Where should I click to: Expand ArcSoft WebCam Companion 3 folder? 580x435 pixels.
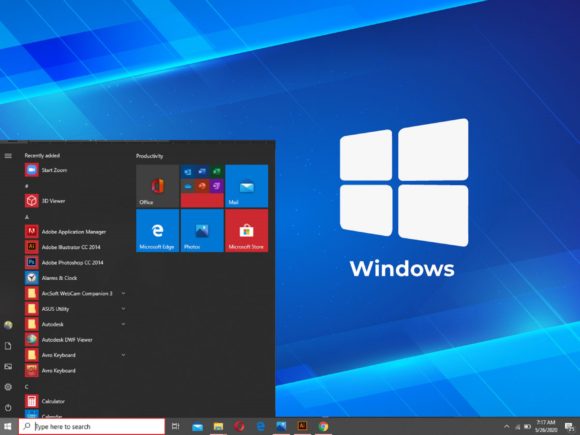click(124, 293)
